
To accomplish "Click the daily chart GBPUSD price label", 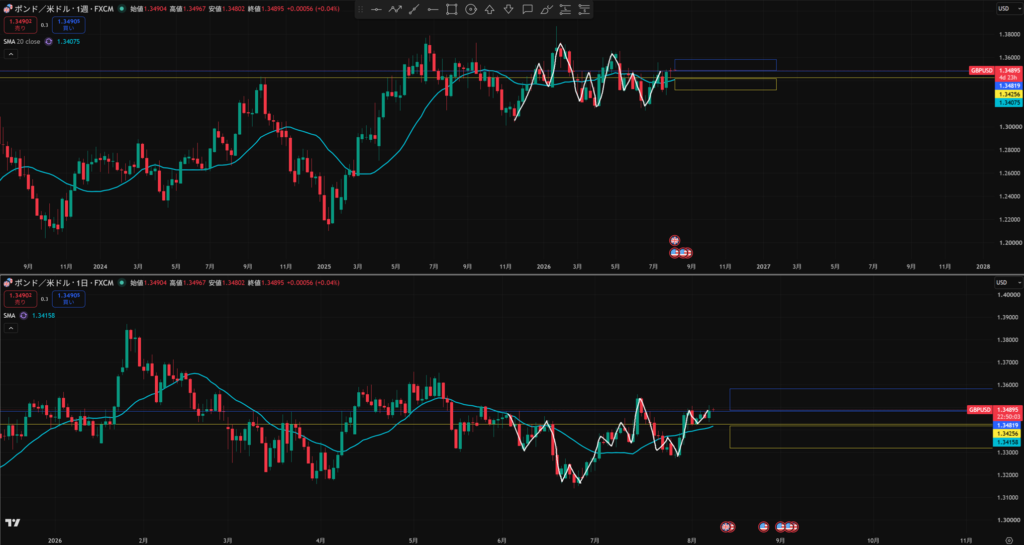I will click(x=980, y=409).
